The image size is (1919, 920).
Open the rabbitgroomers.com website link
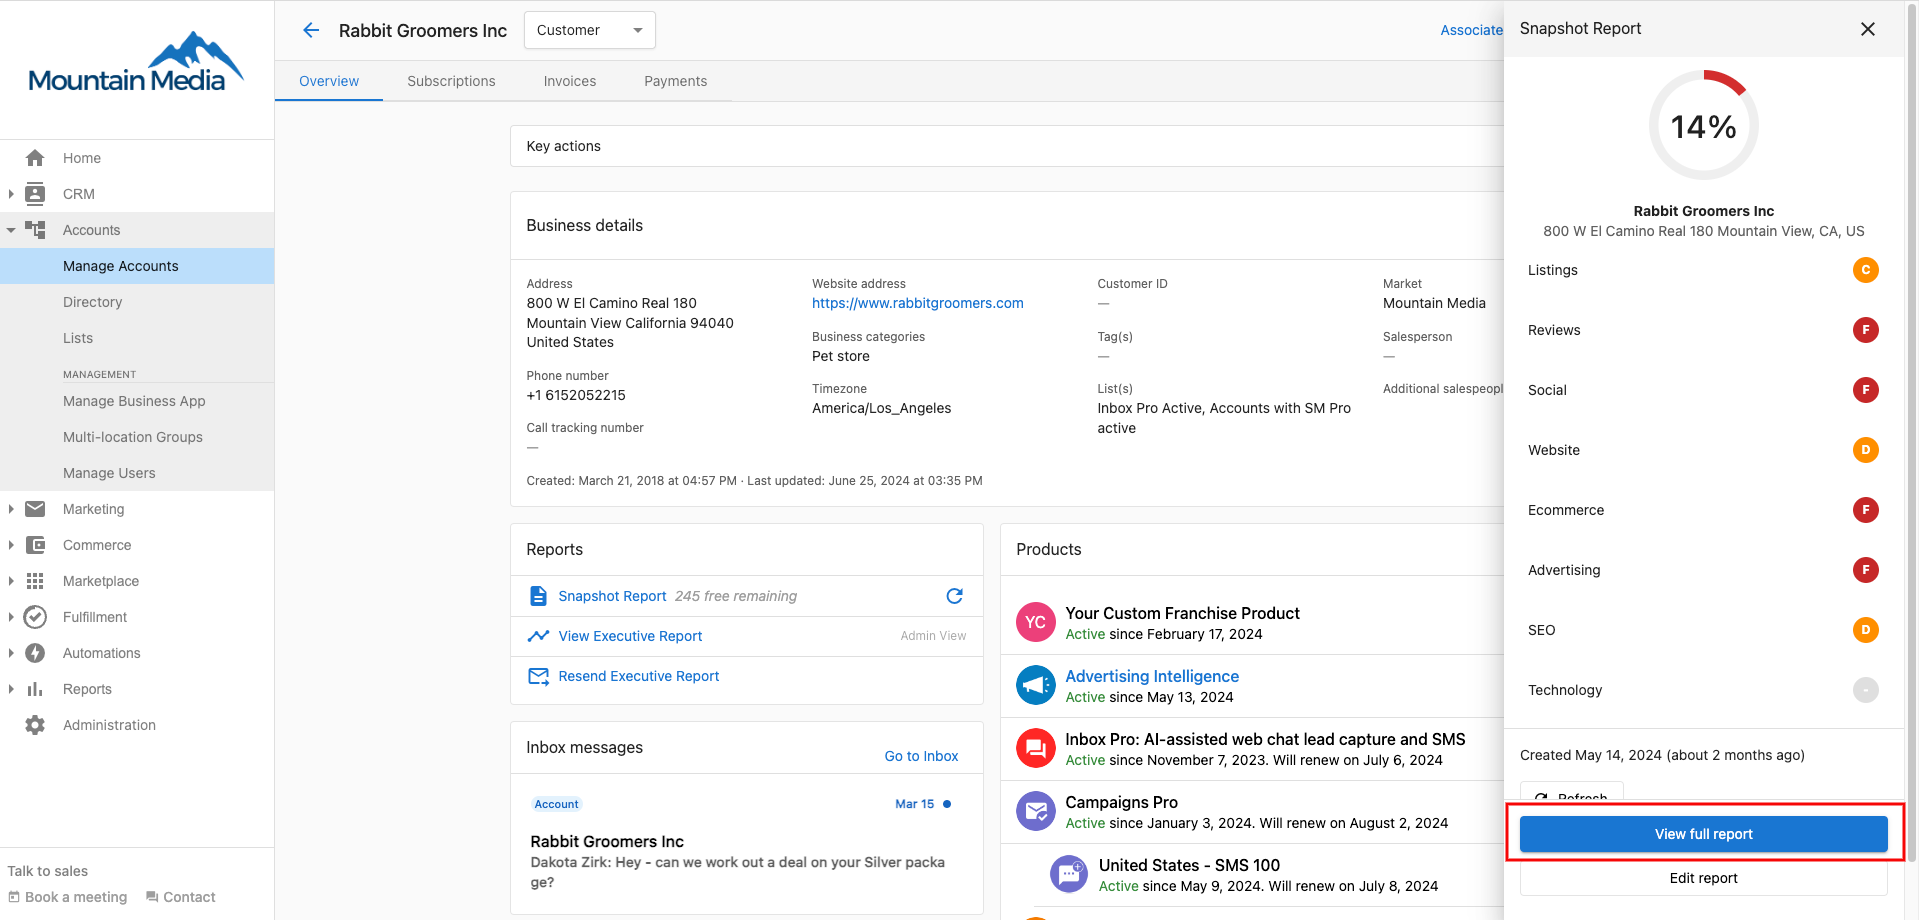(x=917, y=303)
